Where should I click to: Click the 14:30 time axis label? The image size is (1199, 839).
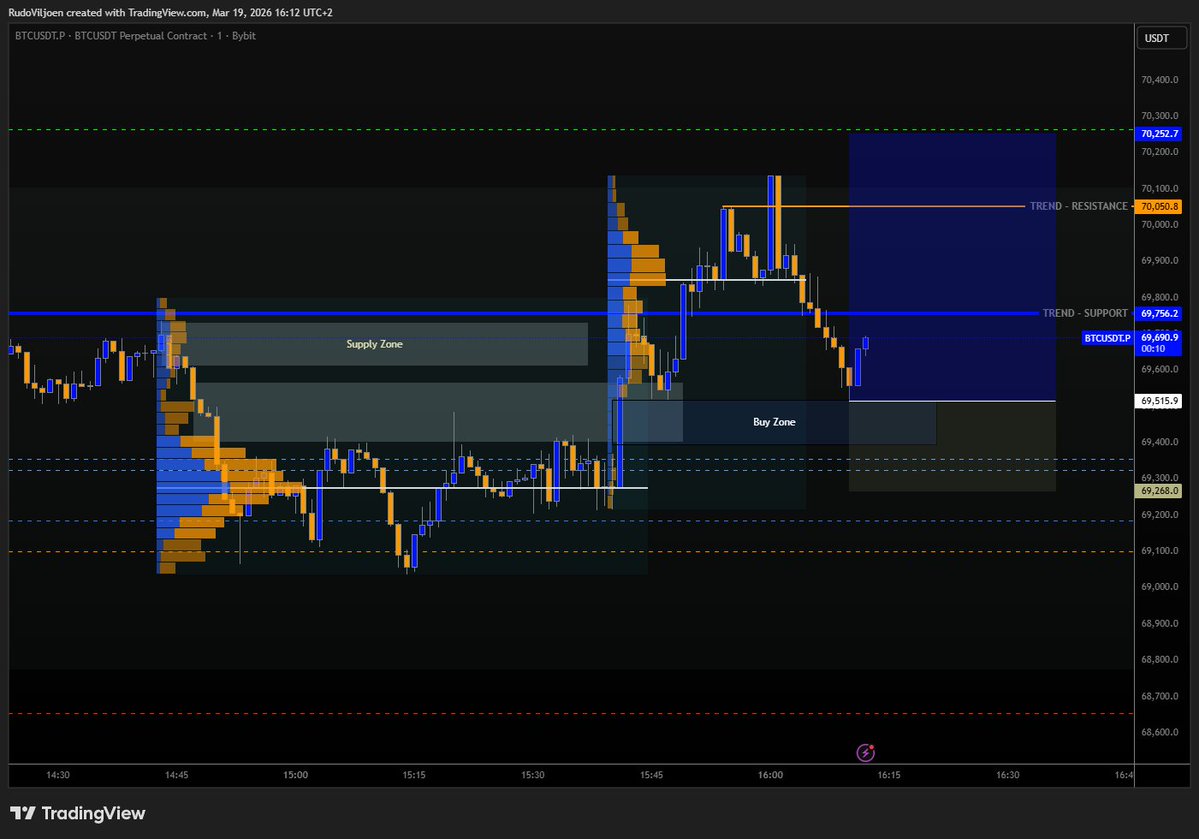coord(57,775)
